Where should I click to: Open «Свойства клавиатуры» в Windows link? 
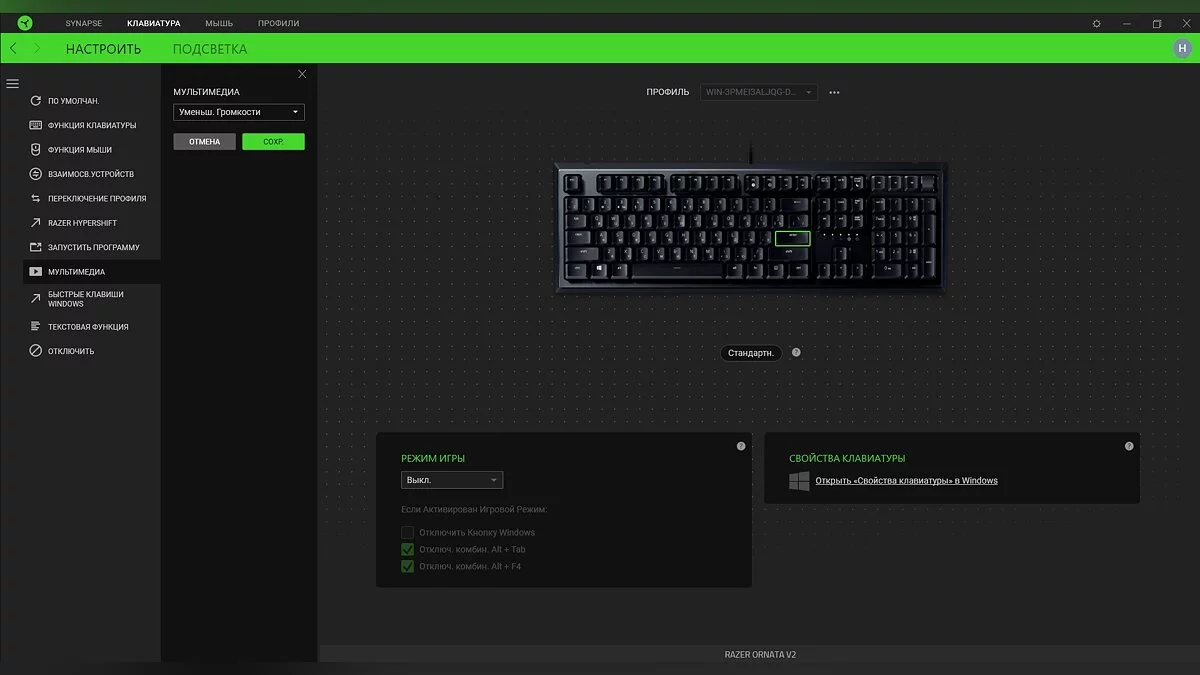(906, 480)
